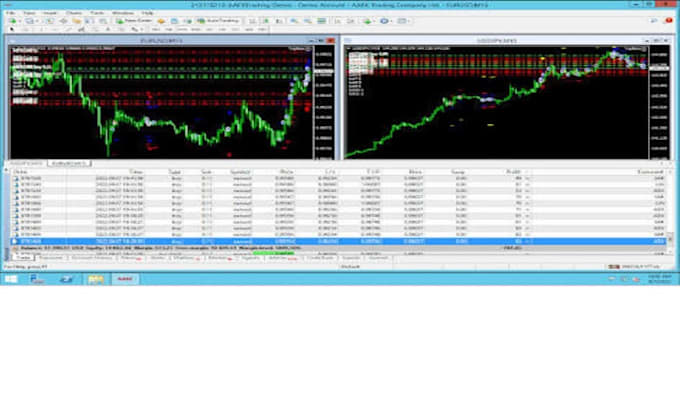Screen dimensions: 680x411
Task: Open the Insert menu
Action: coord(50,13)
